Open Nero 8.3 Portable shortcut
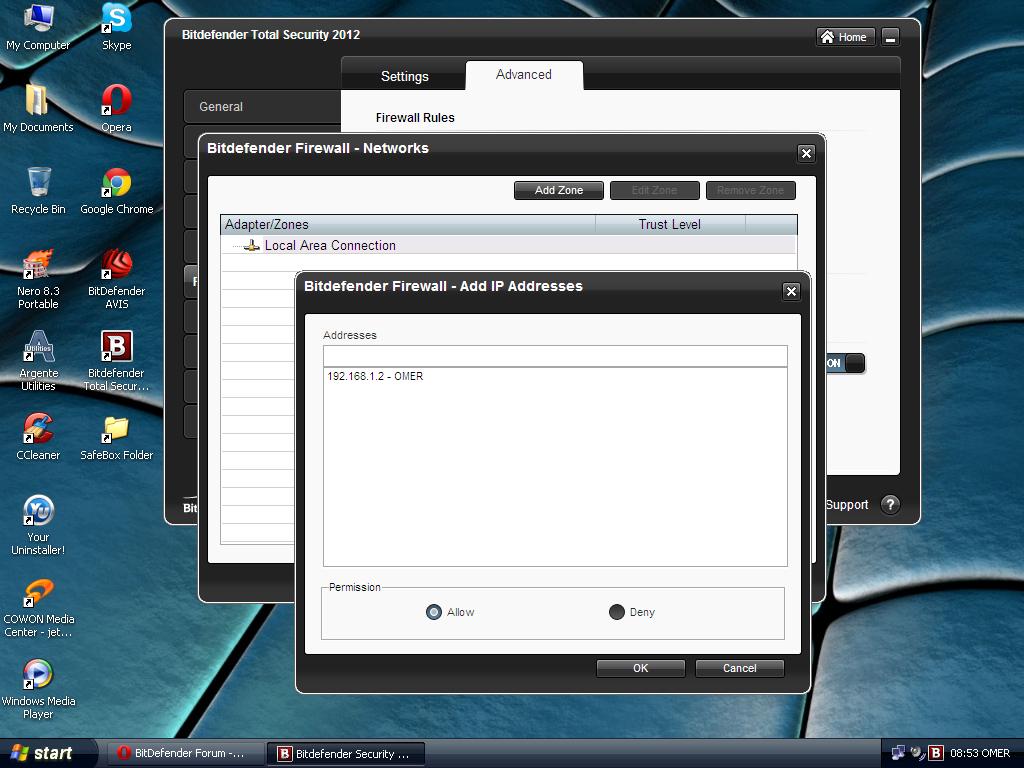1024x768 pixels. [38, 279]
